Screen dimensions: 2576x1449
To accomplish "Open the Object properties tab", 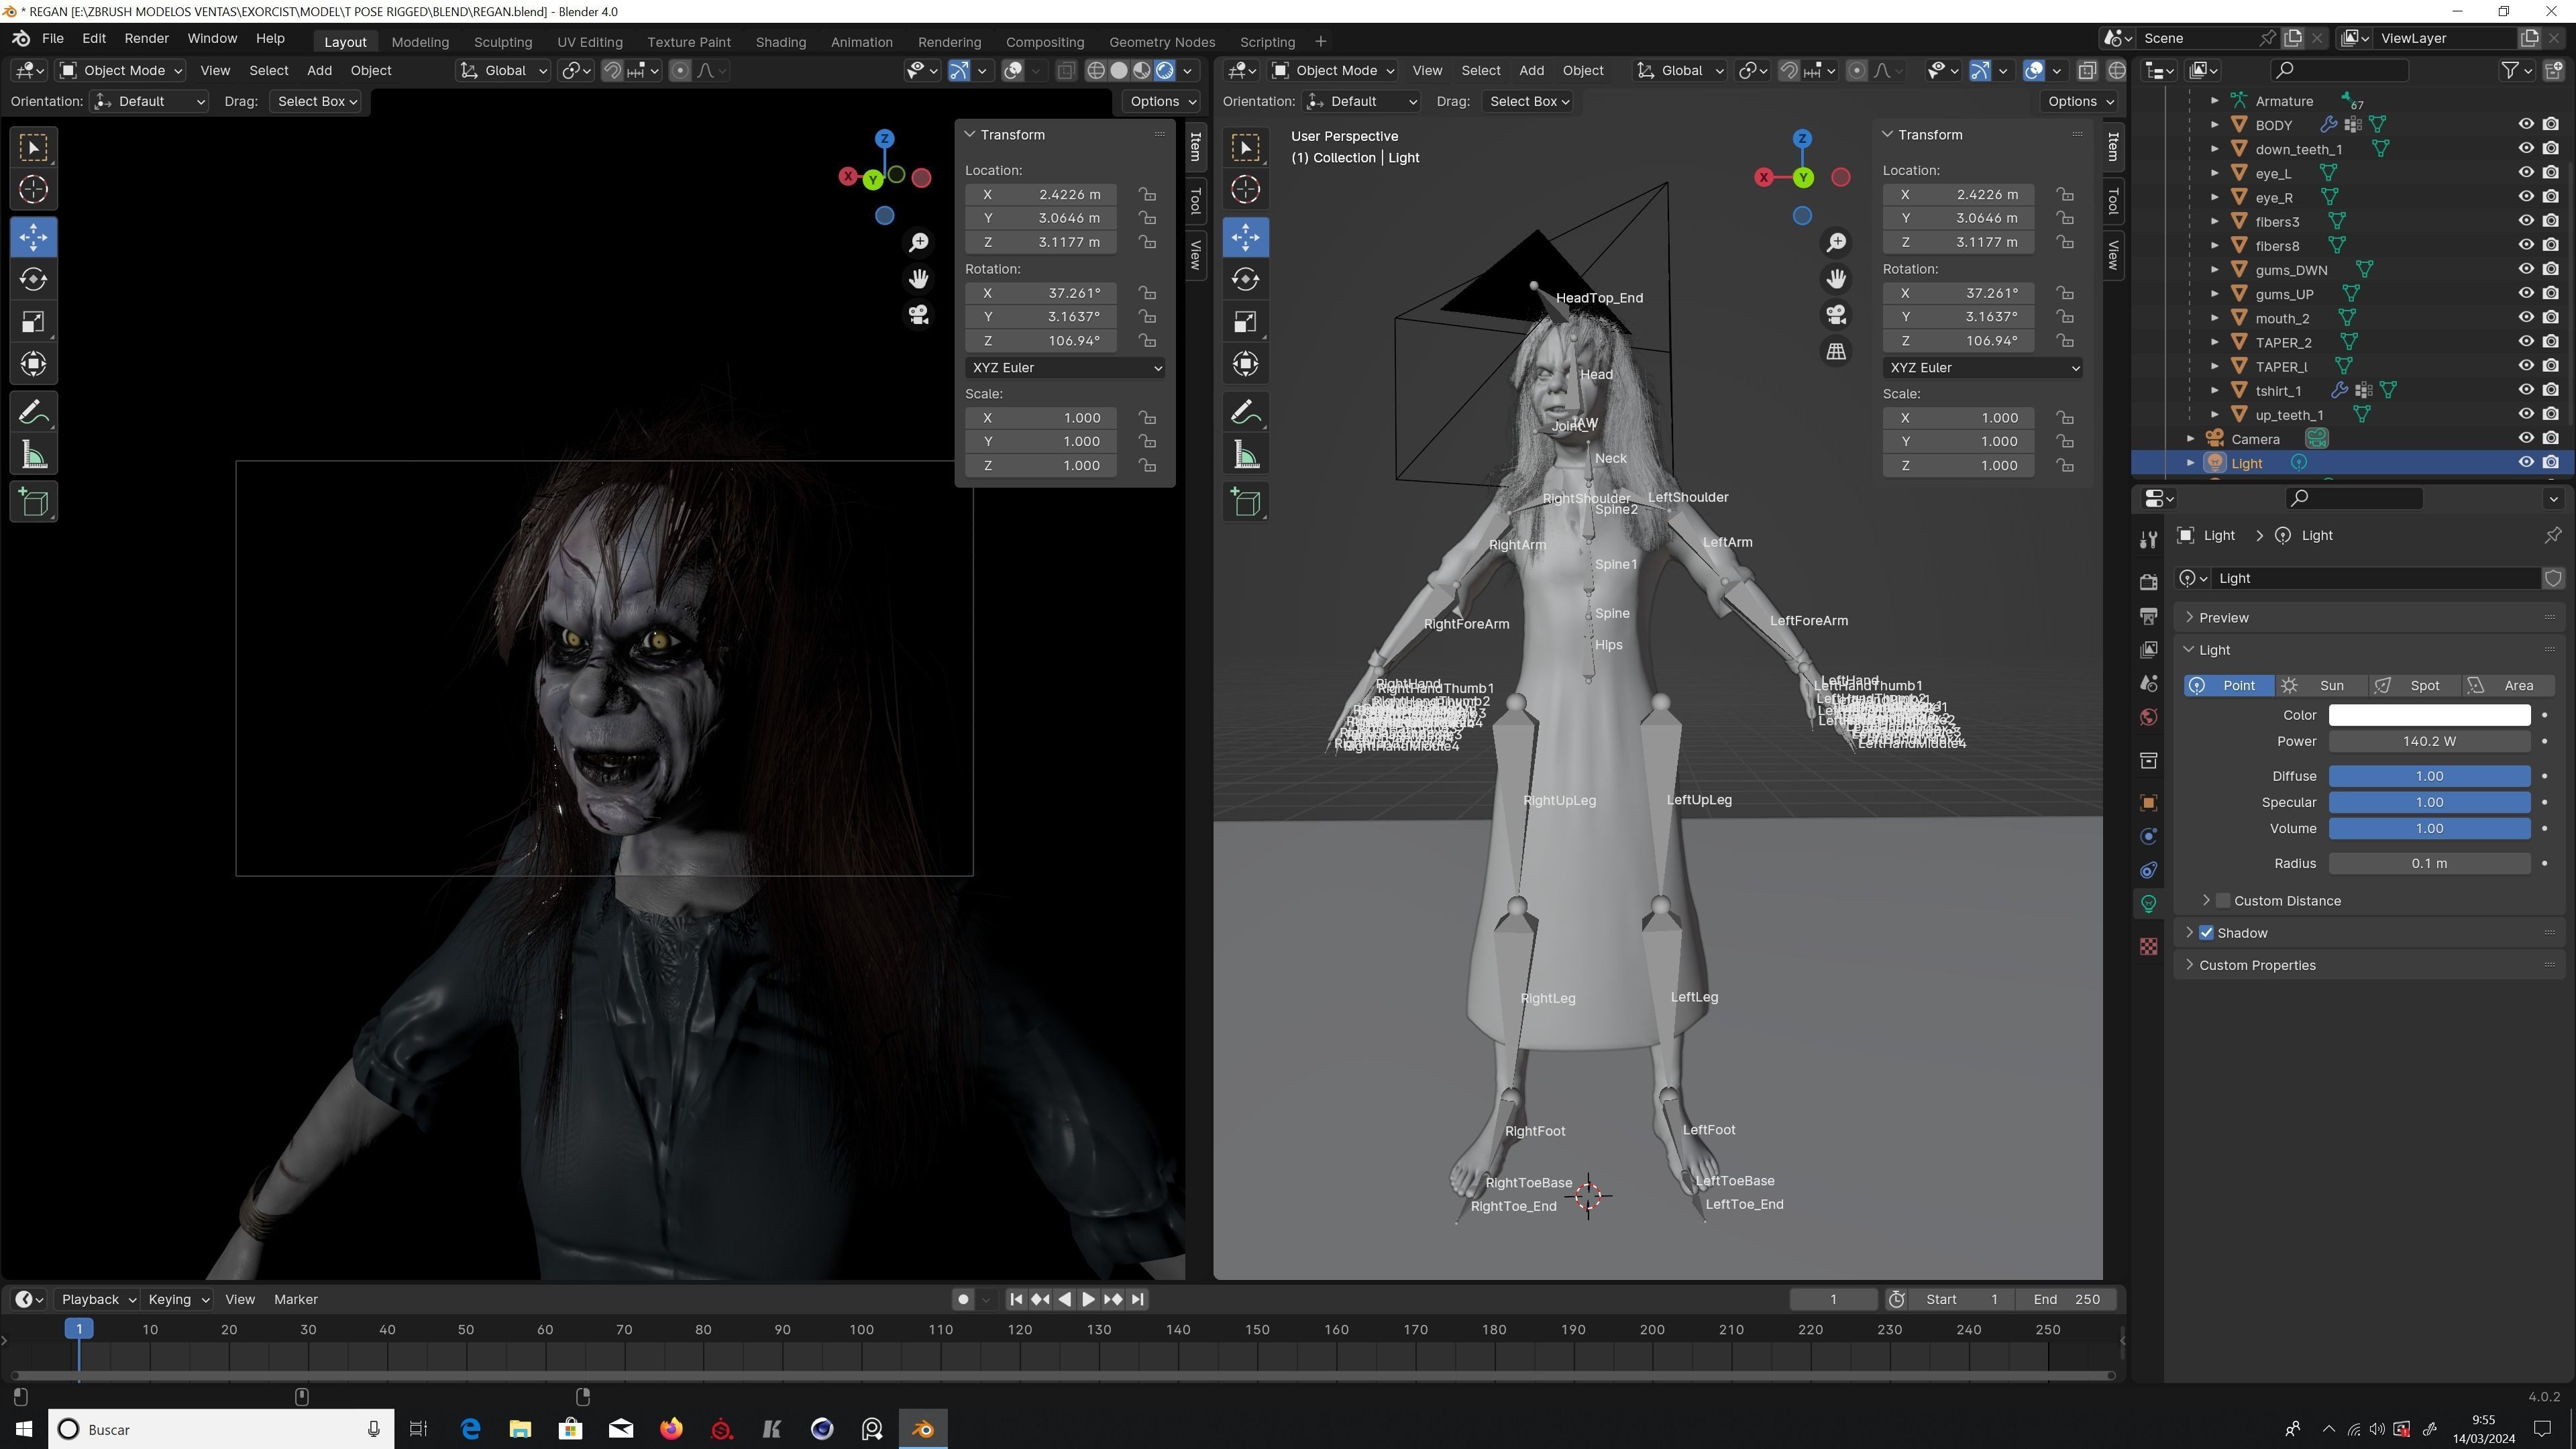I will [x=2148, y=803].
